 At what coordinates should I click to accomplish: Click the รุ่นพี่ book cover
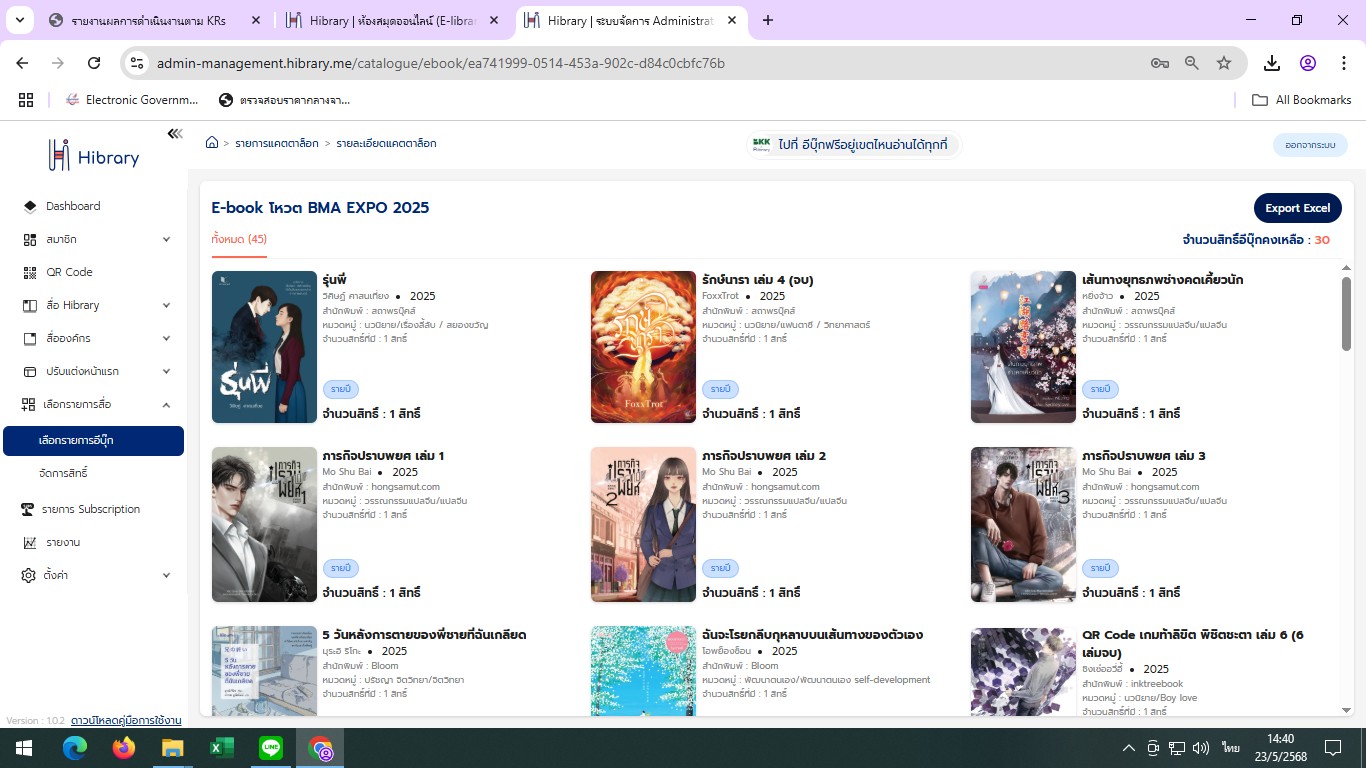coord(264,347)
